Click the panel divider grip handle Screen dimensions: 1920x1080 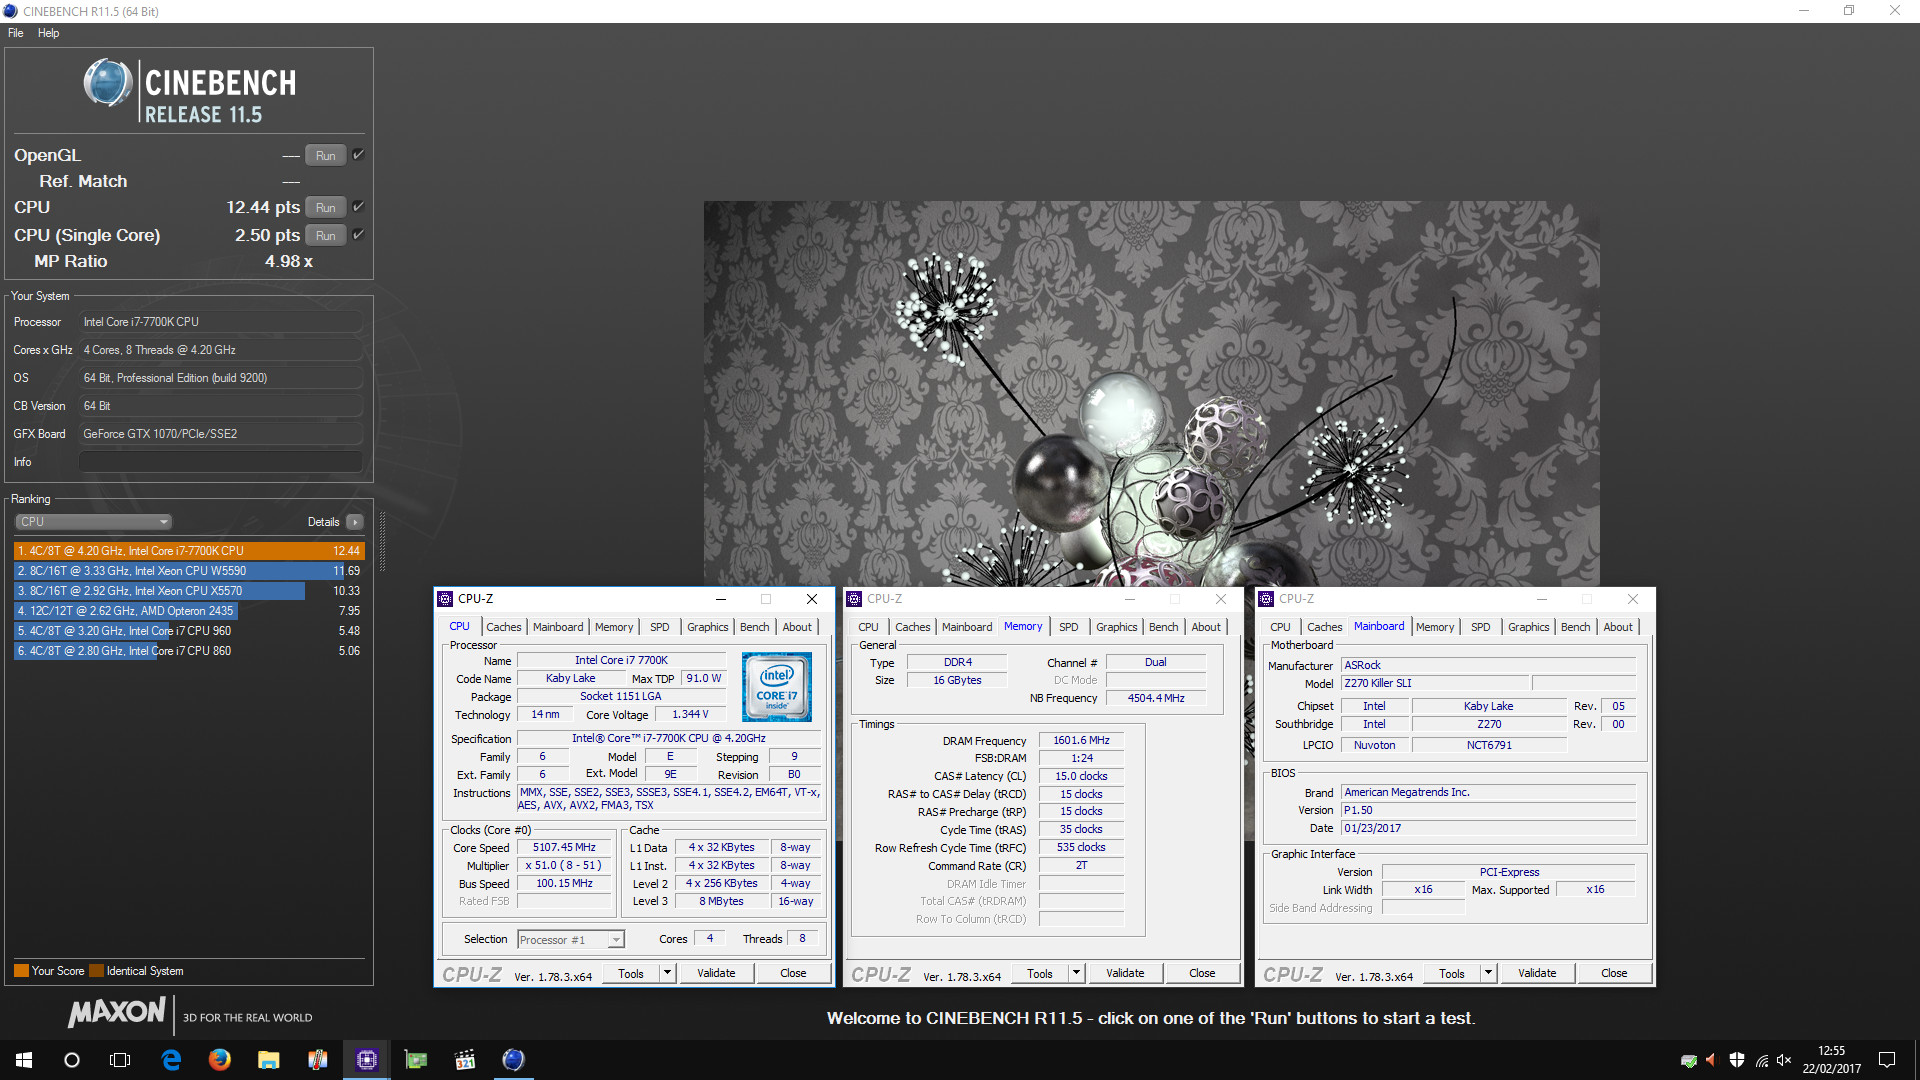(x=382, y=542)
